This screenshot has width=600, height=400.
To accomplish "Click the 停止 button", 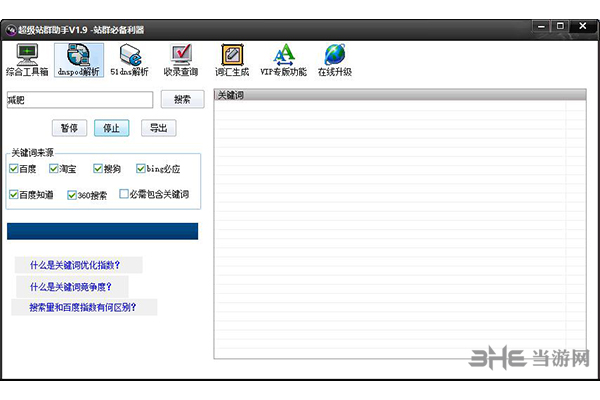I will (x=112, y=128).
